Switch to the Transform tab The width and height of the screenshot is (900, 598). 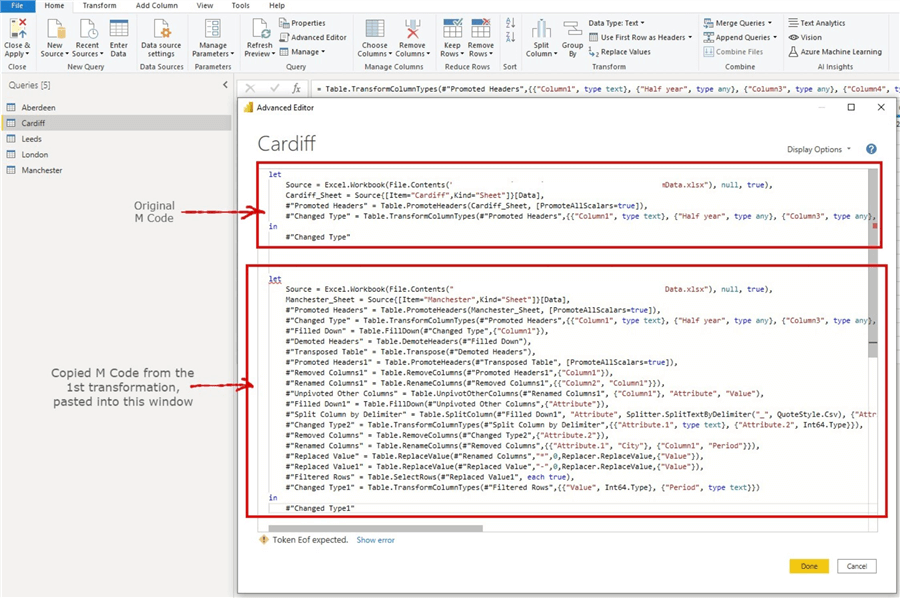99,6
